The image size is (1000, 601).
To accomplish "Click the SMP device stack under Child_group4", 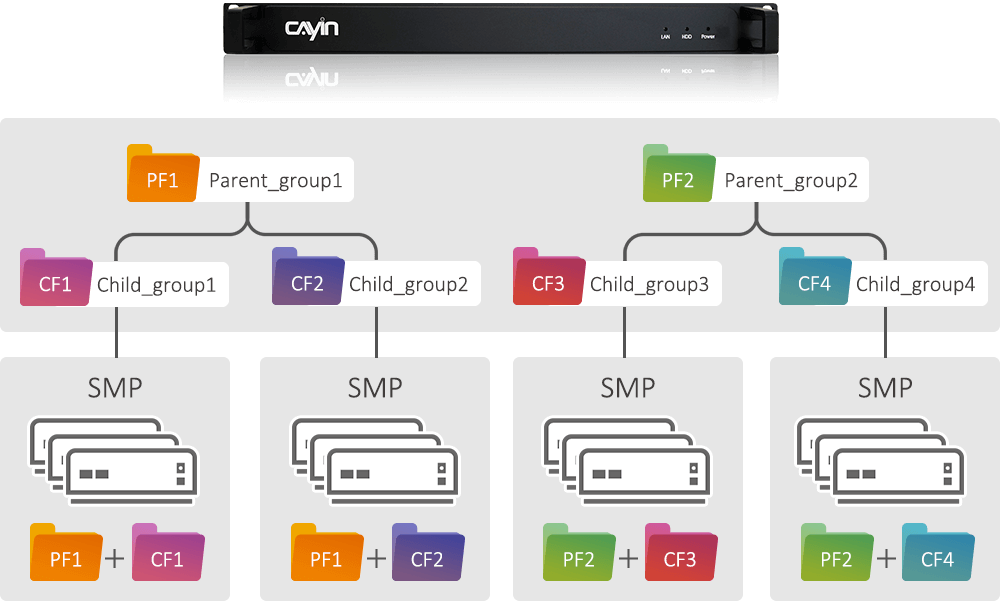I will [x=881, y=461].
